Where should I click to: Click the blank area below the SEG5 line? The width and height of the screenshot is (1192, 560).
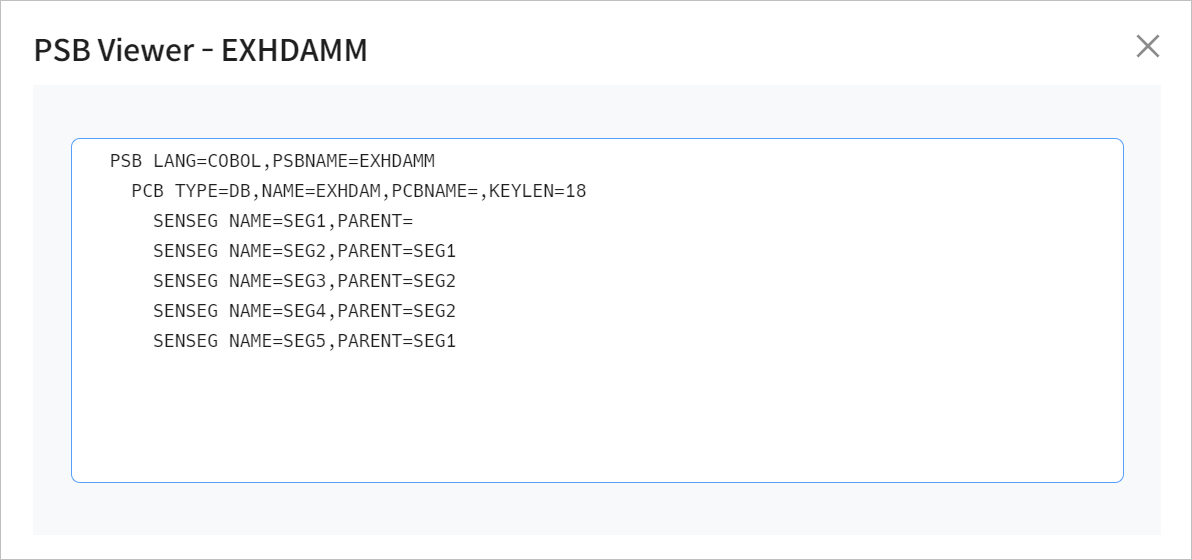point(596,420)
